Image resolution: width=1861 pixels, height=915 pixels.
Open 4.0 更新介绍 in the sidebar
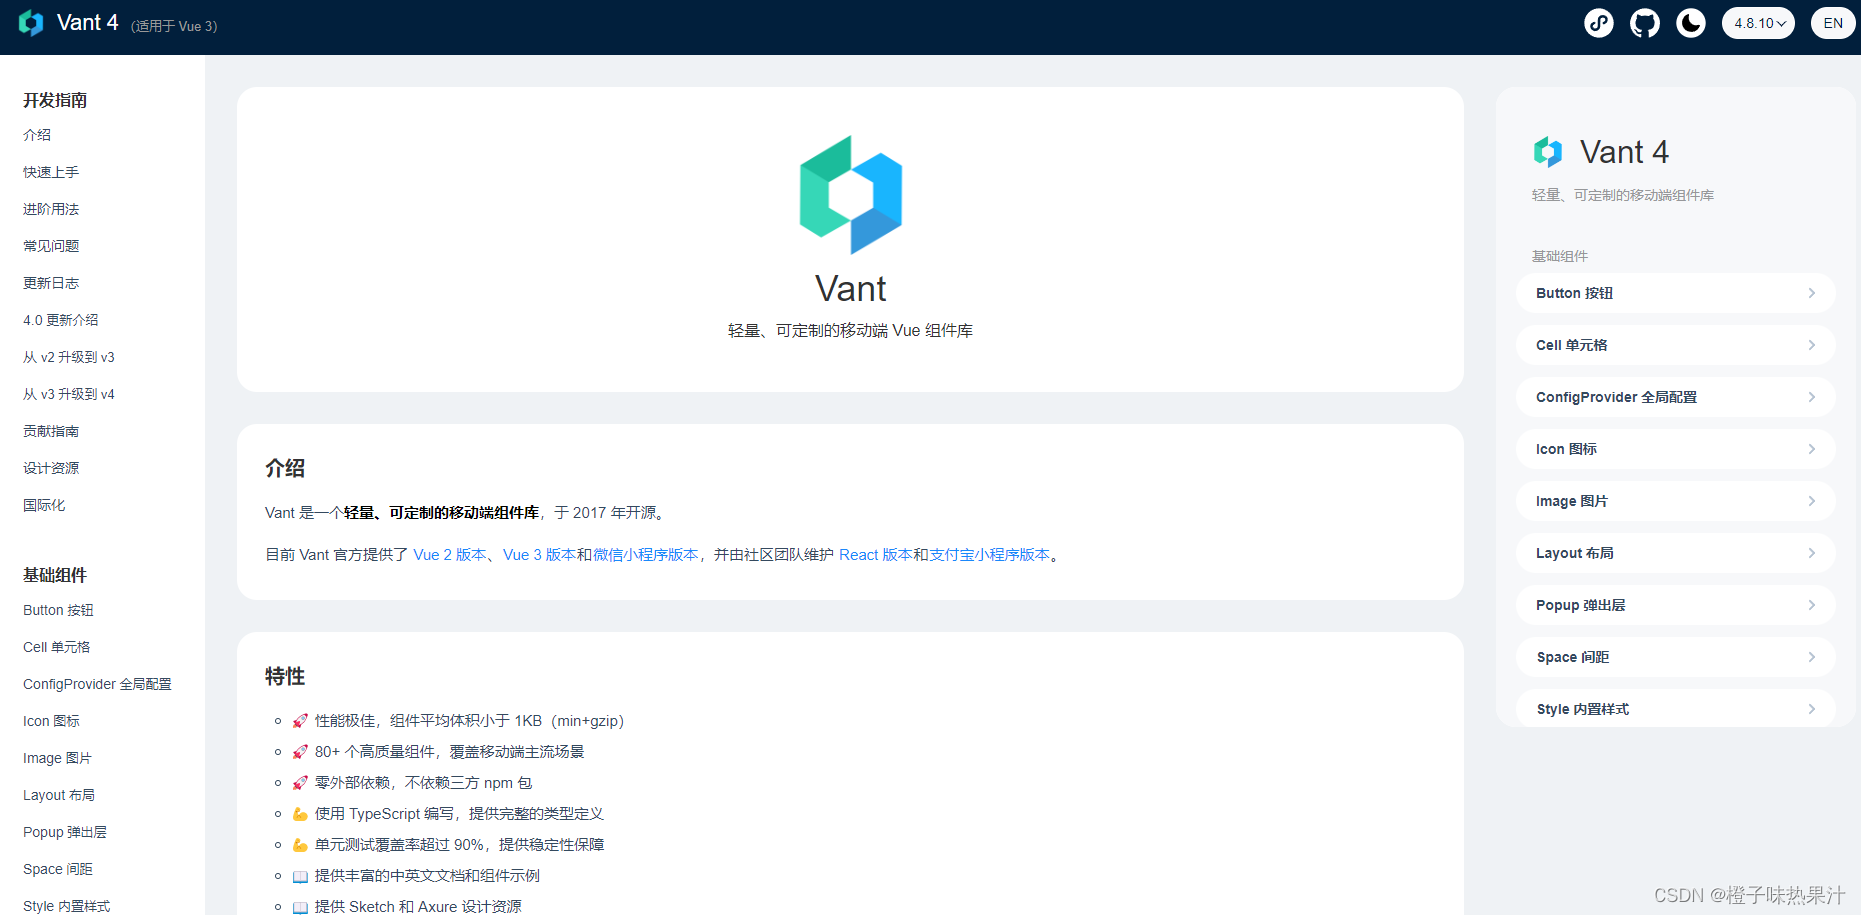[x=61, y=320]
